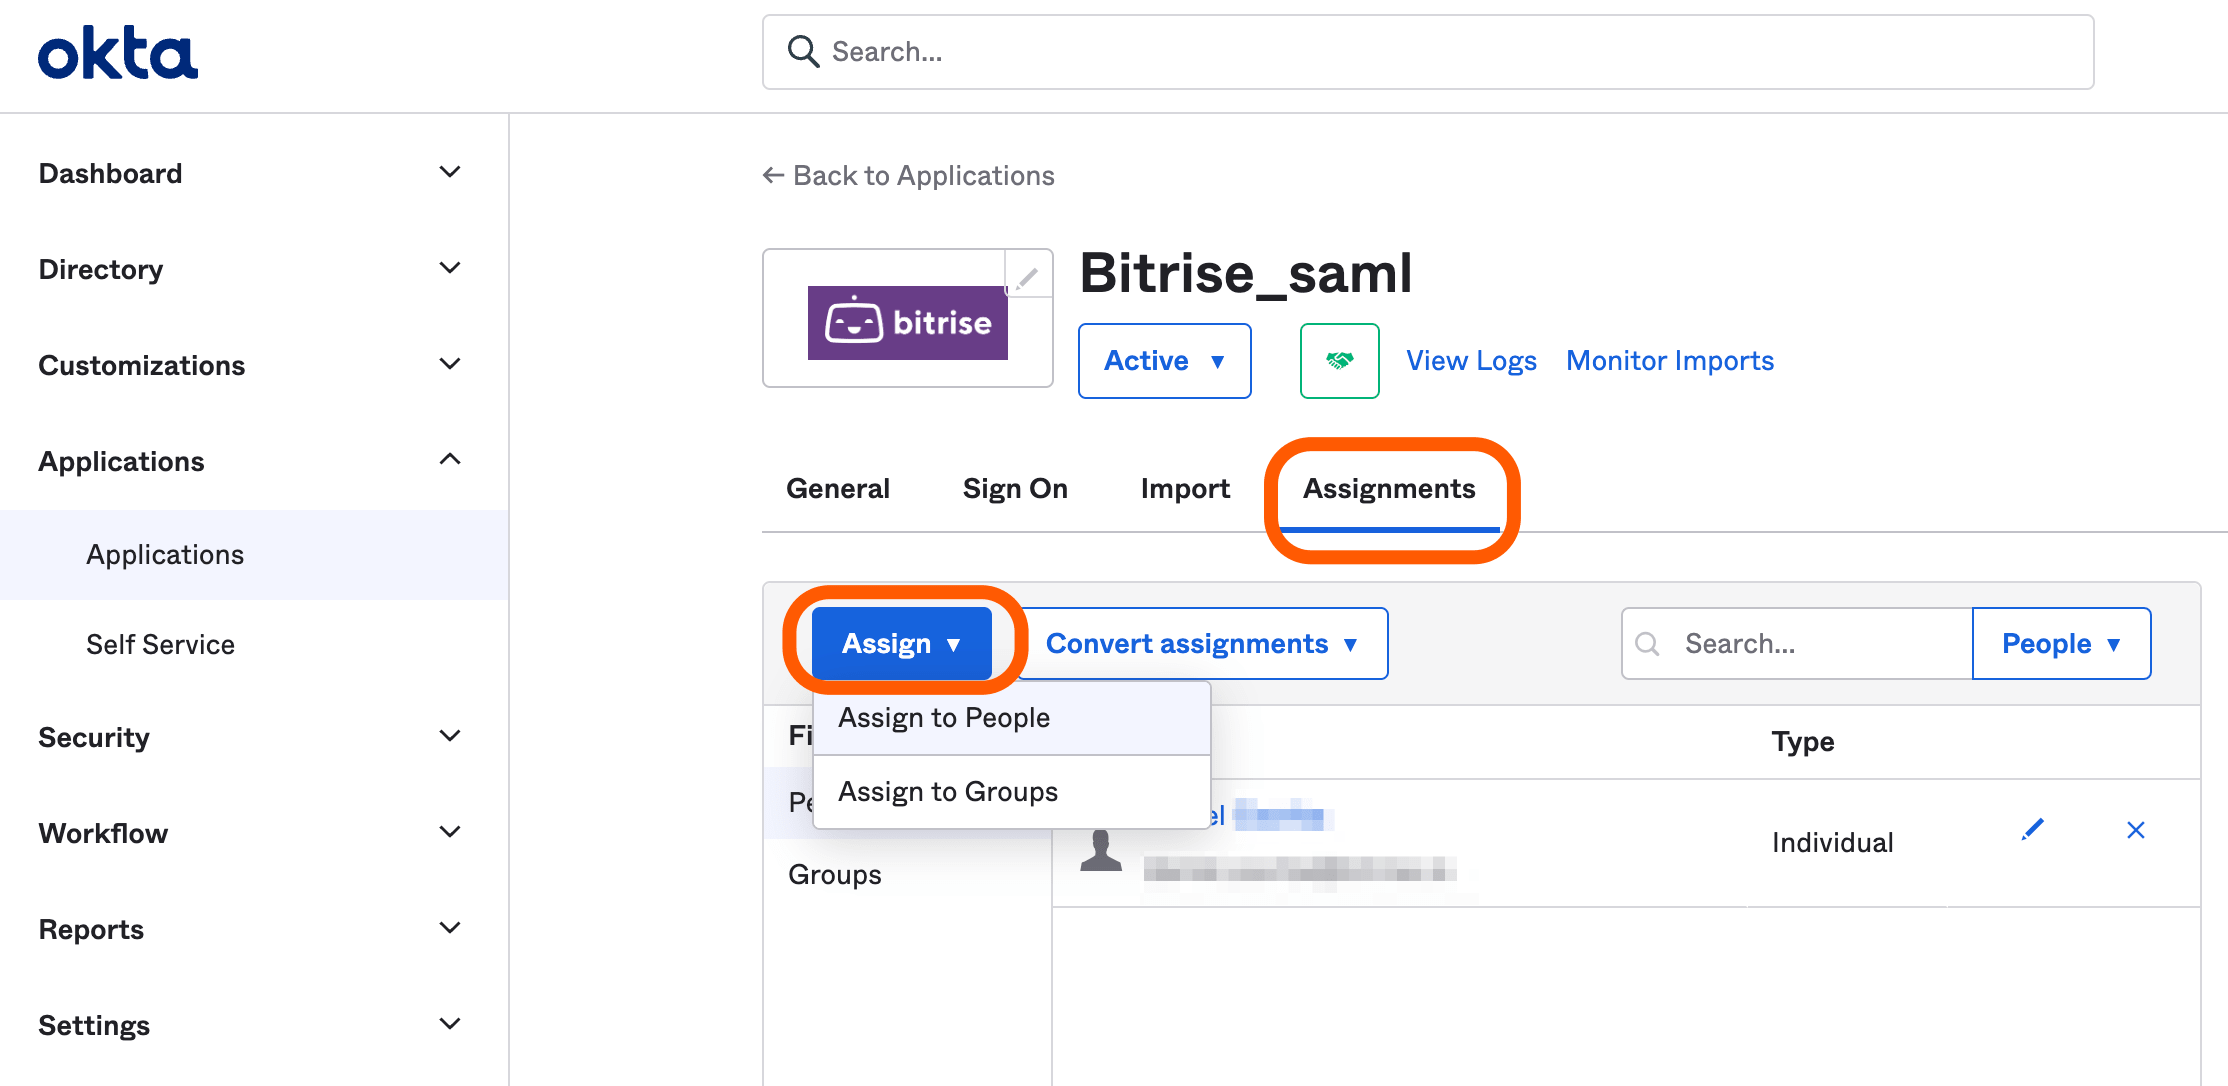Expand the Dashboard menu
Screen dimensions: 2228x1086
(449, 173)
